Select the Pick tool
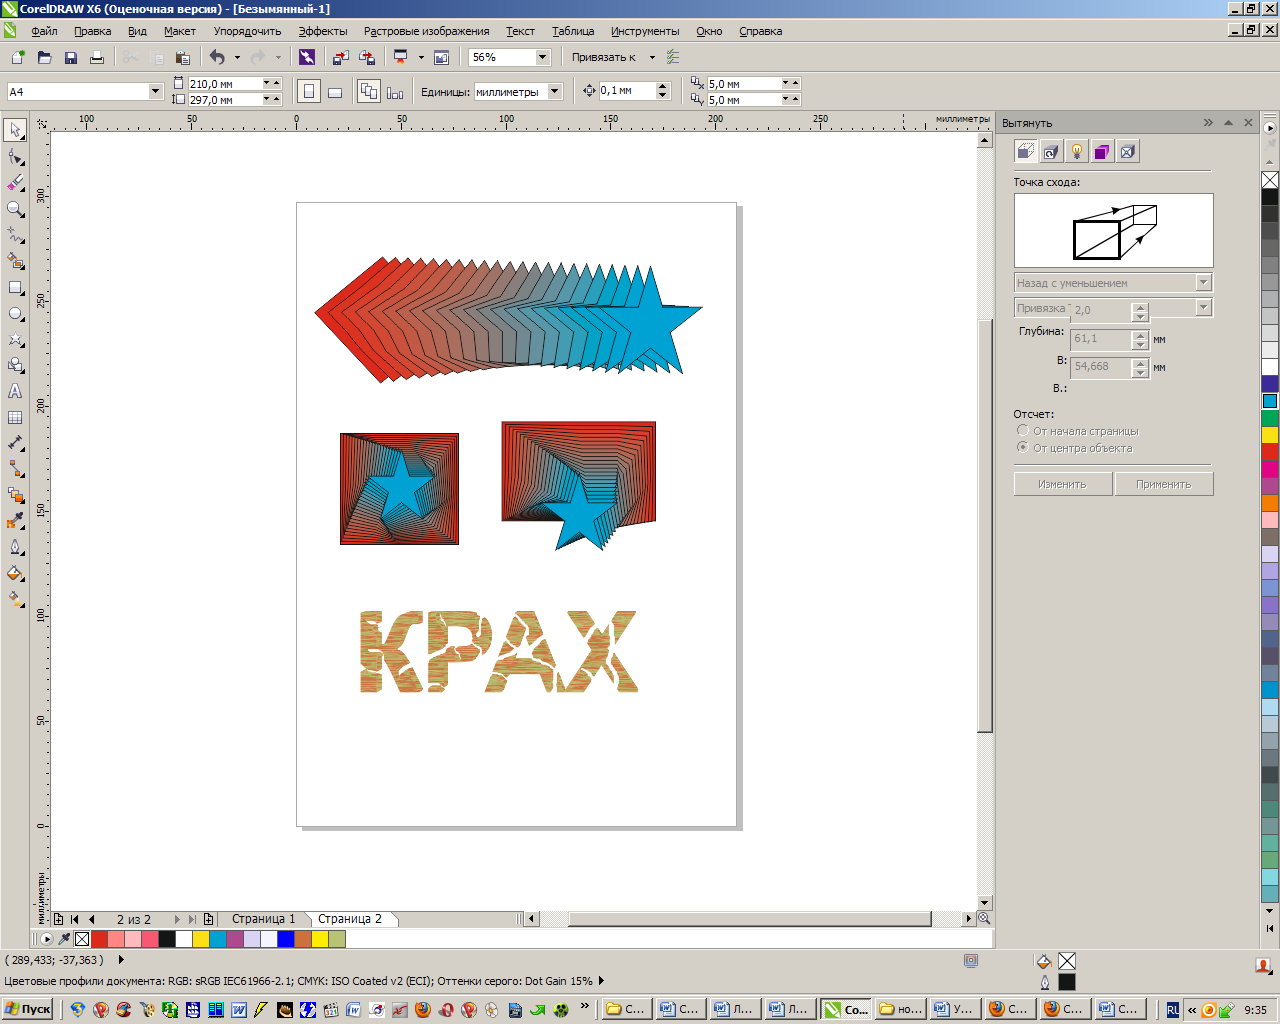The image size is (1280, 1024). [x=15, y=130]
